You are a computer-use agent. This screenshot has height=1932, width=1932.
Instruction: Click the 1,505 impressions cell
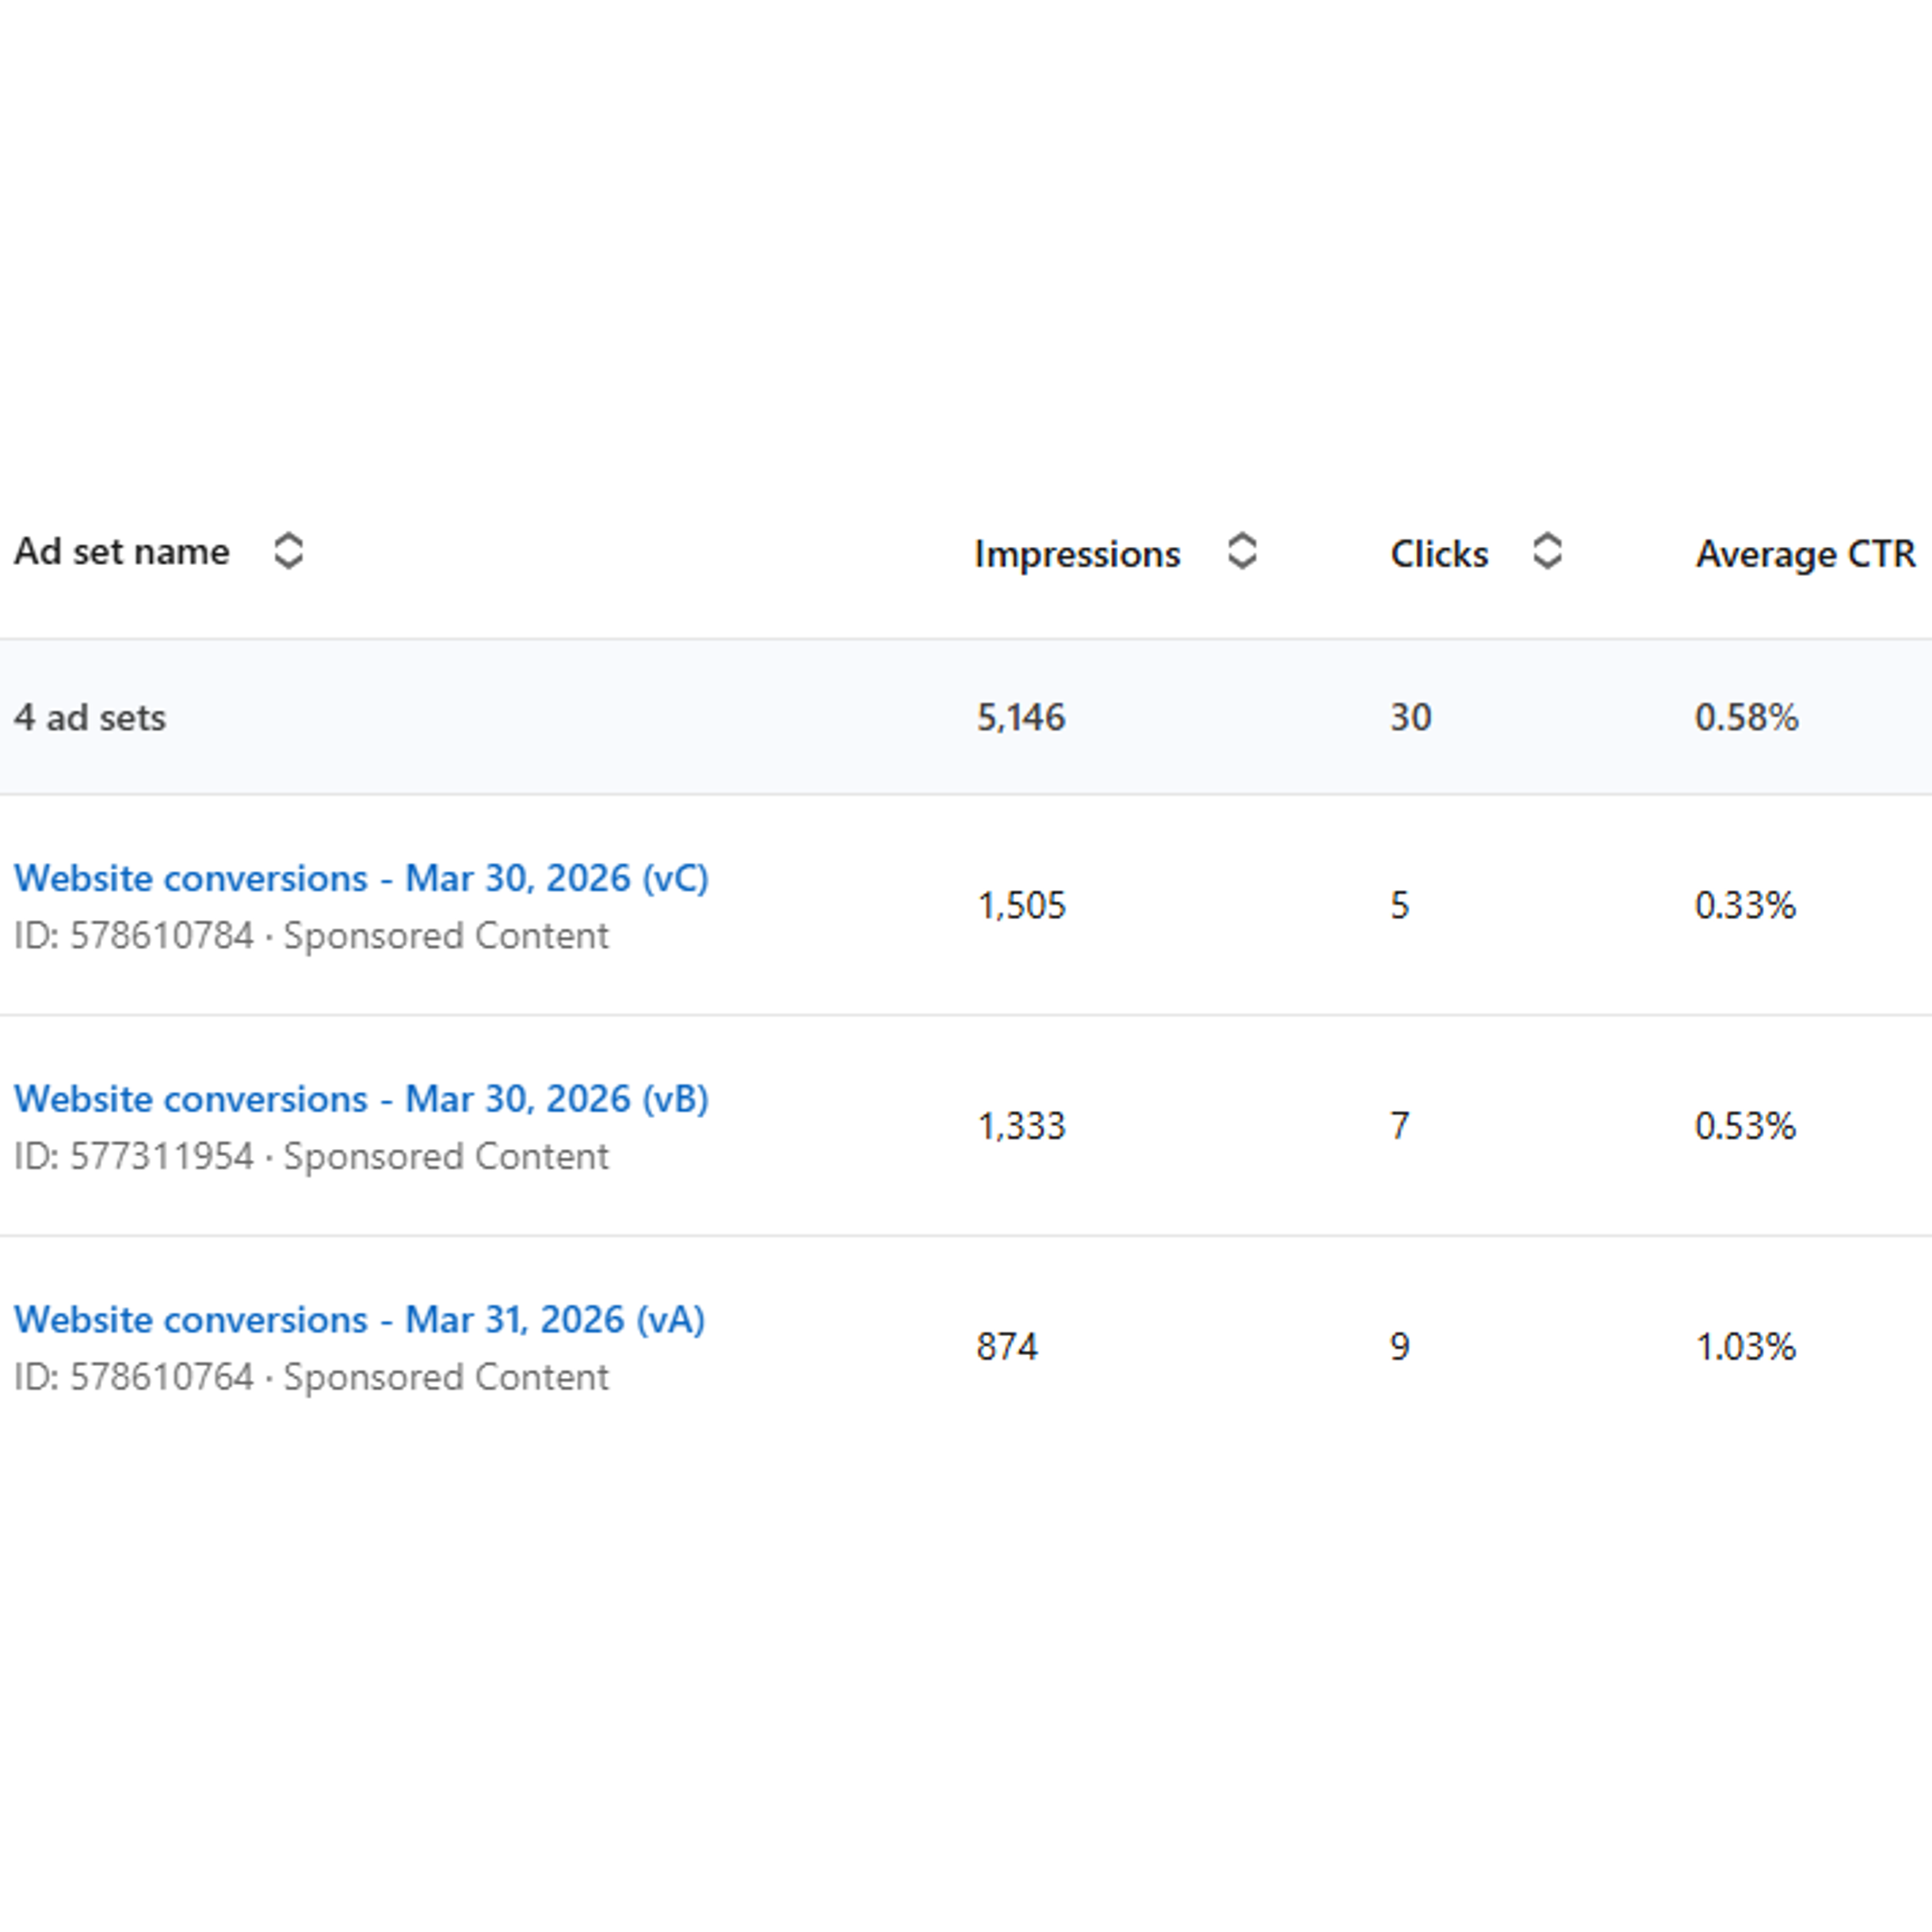[1021, 906]
